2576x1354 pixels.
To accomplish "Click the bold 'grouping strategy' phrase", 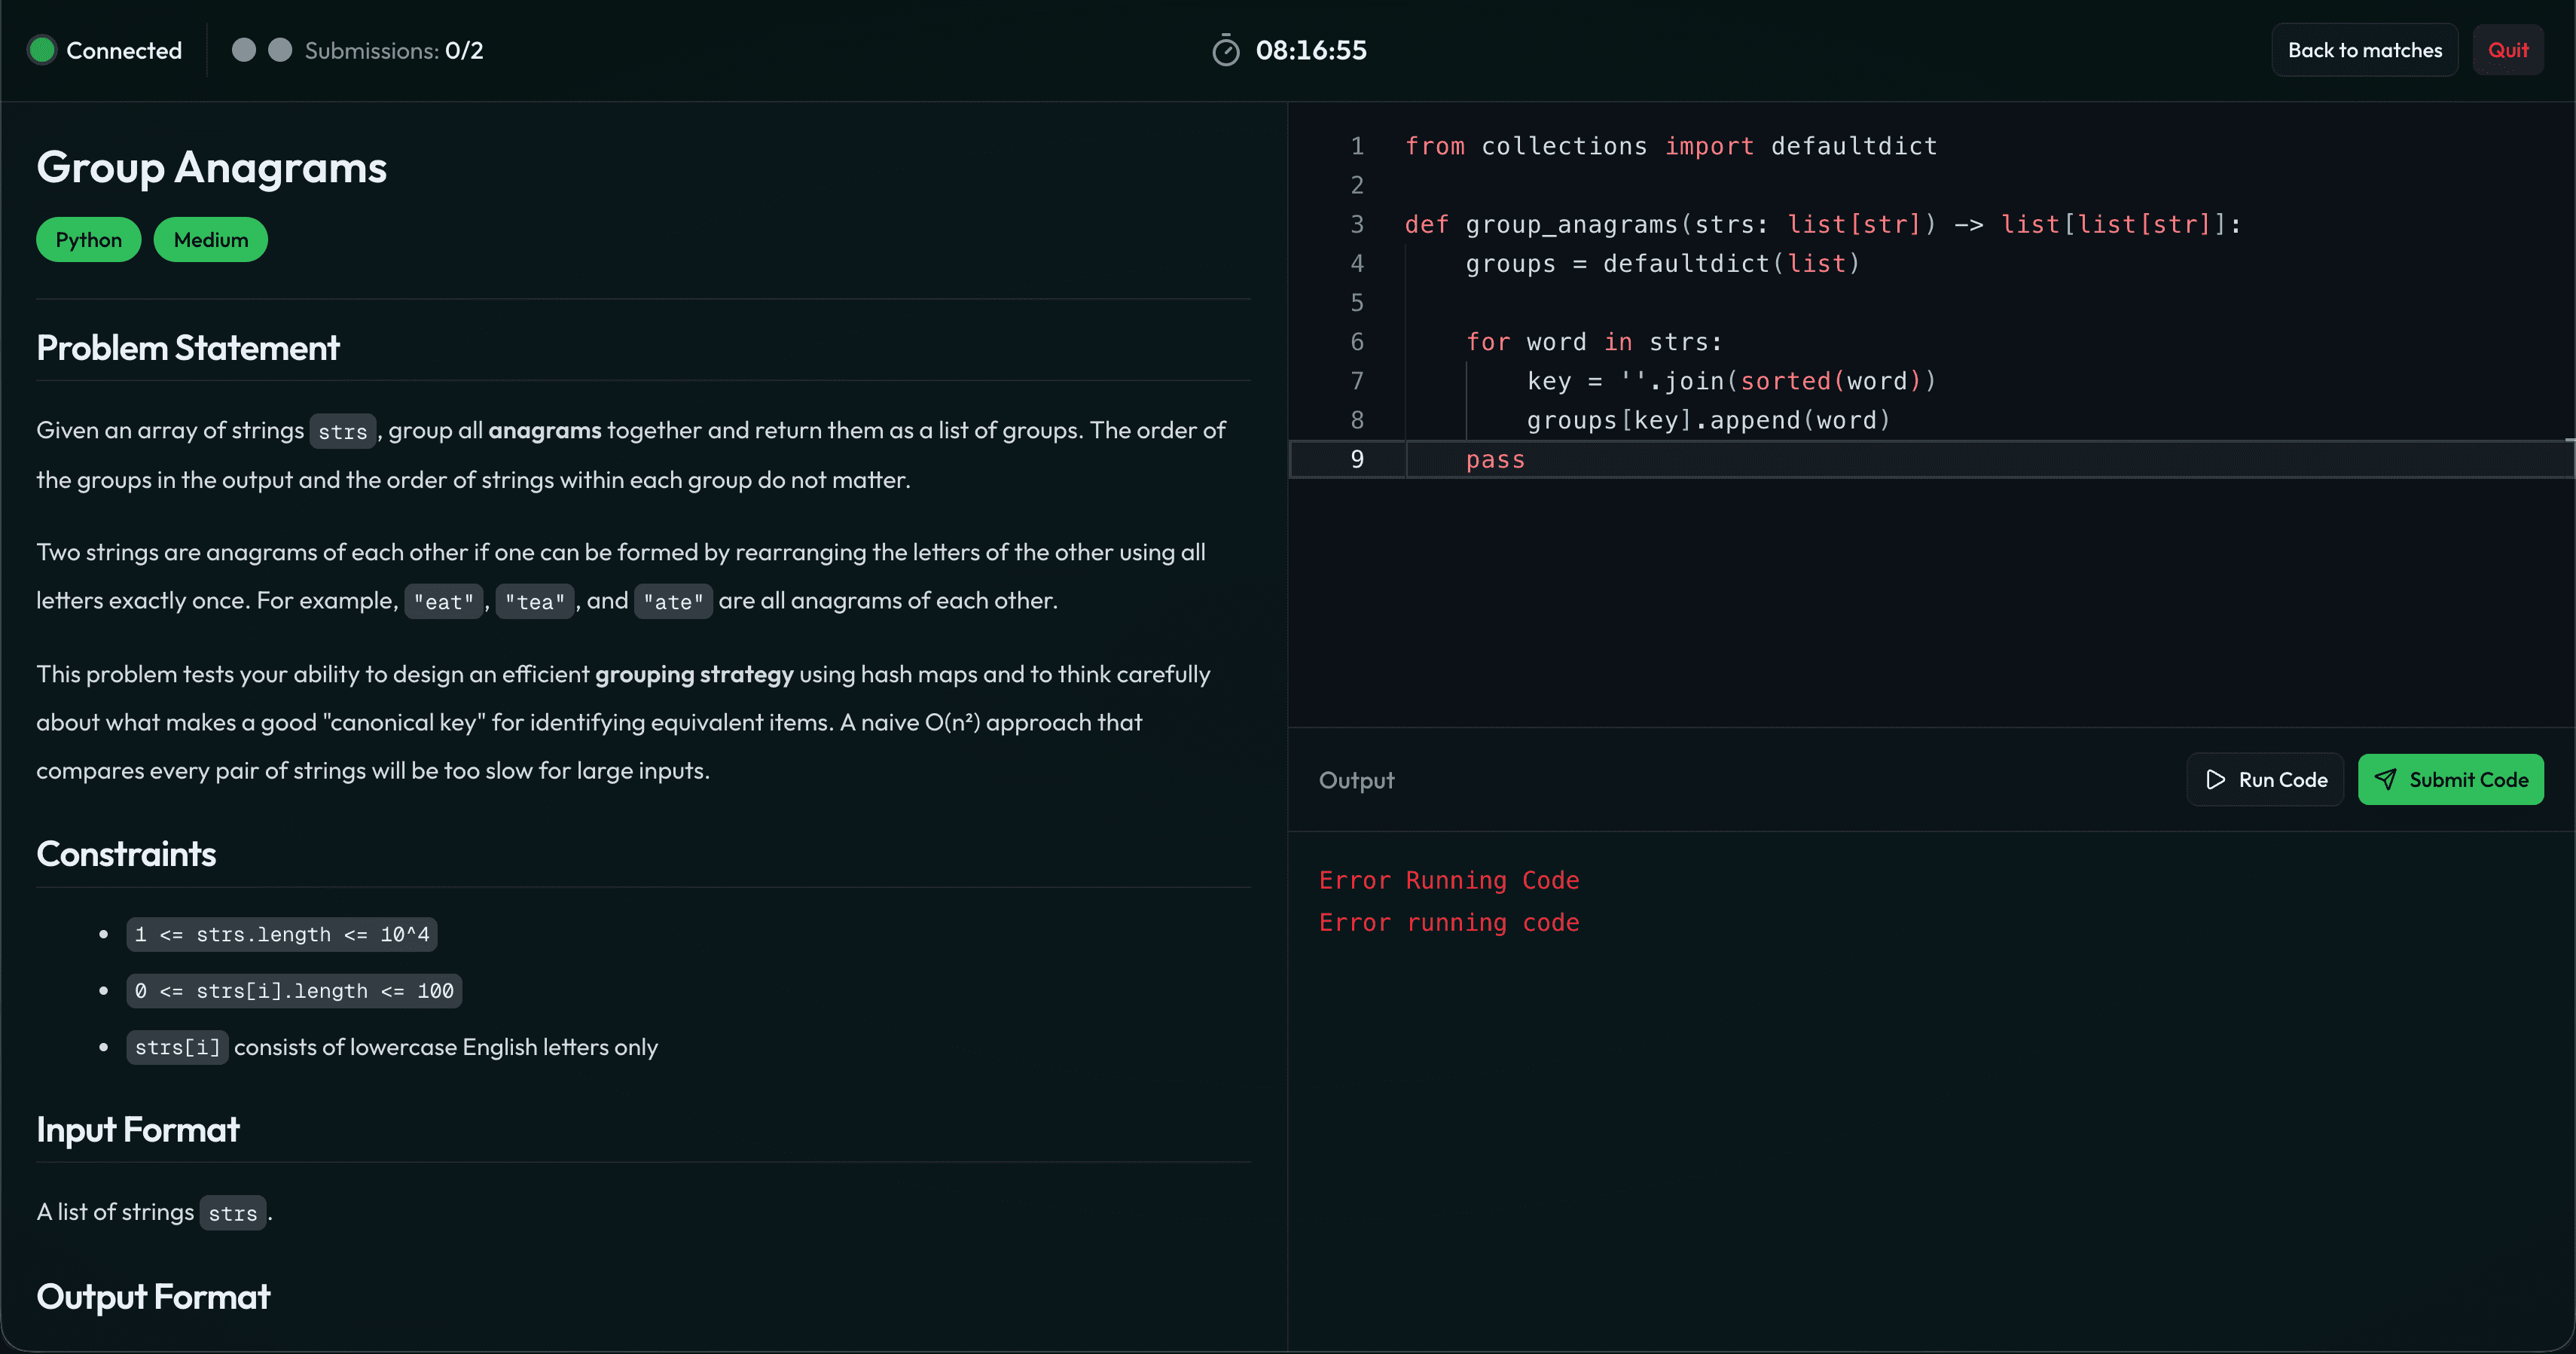I will coord(694,675).
